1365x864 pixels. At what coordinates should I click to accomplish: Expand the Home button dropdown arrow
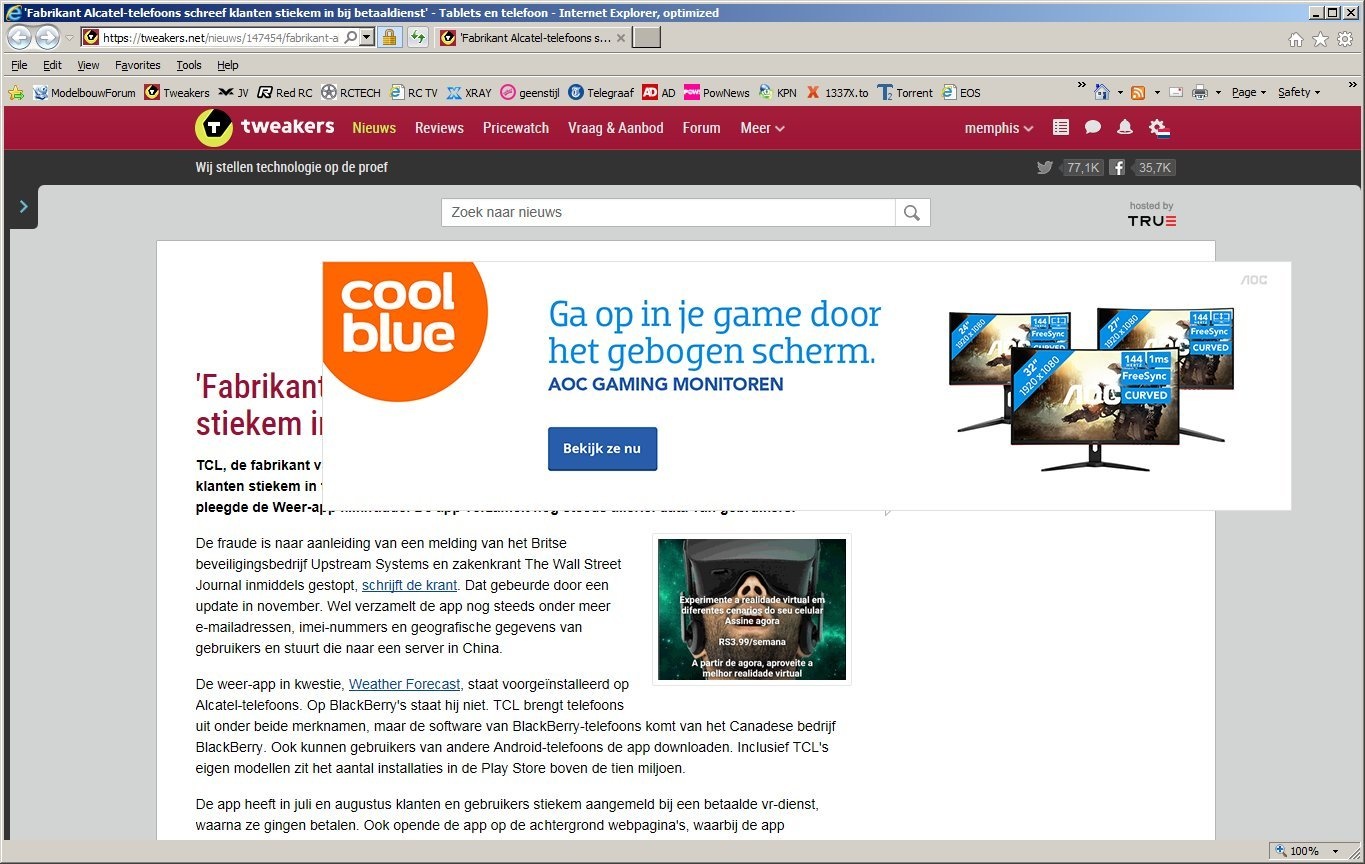point(1120,92)
